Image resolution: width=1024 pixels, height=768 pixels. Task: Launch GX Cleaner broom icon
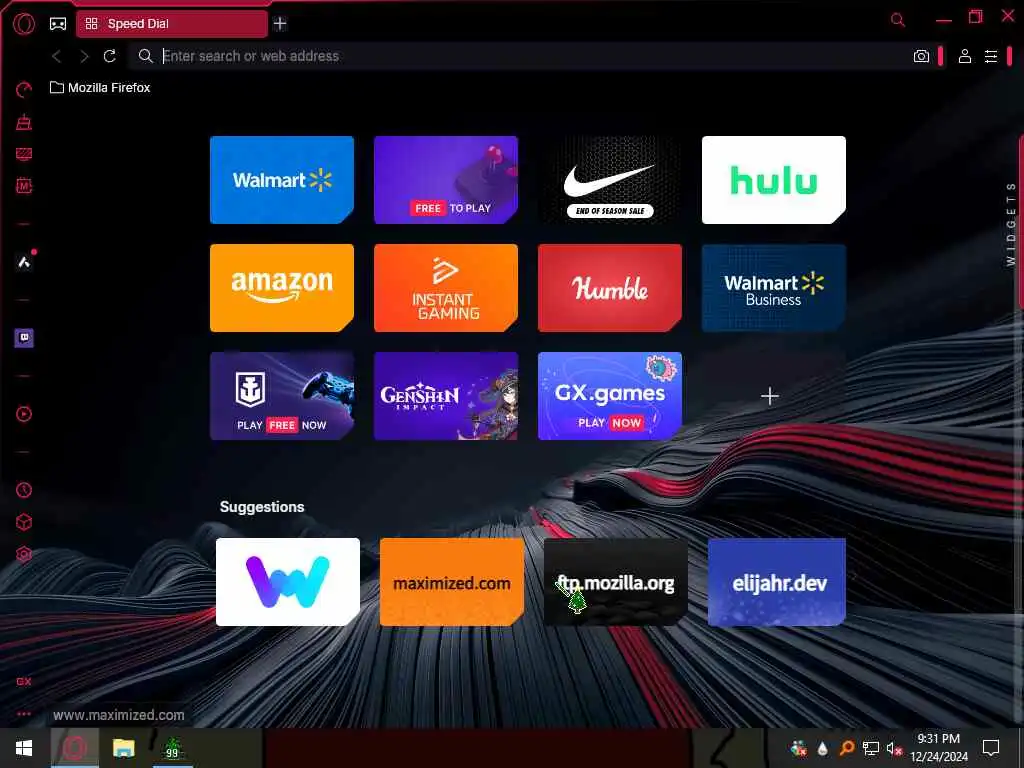pos(24,121)
